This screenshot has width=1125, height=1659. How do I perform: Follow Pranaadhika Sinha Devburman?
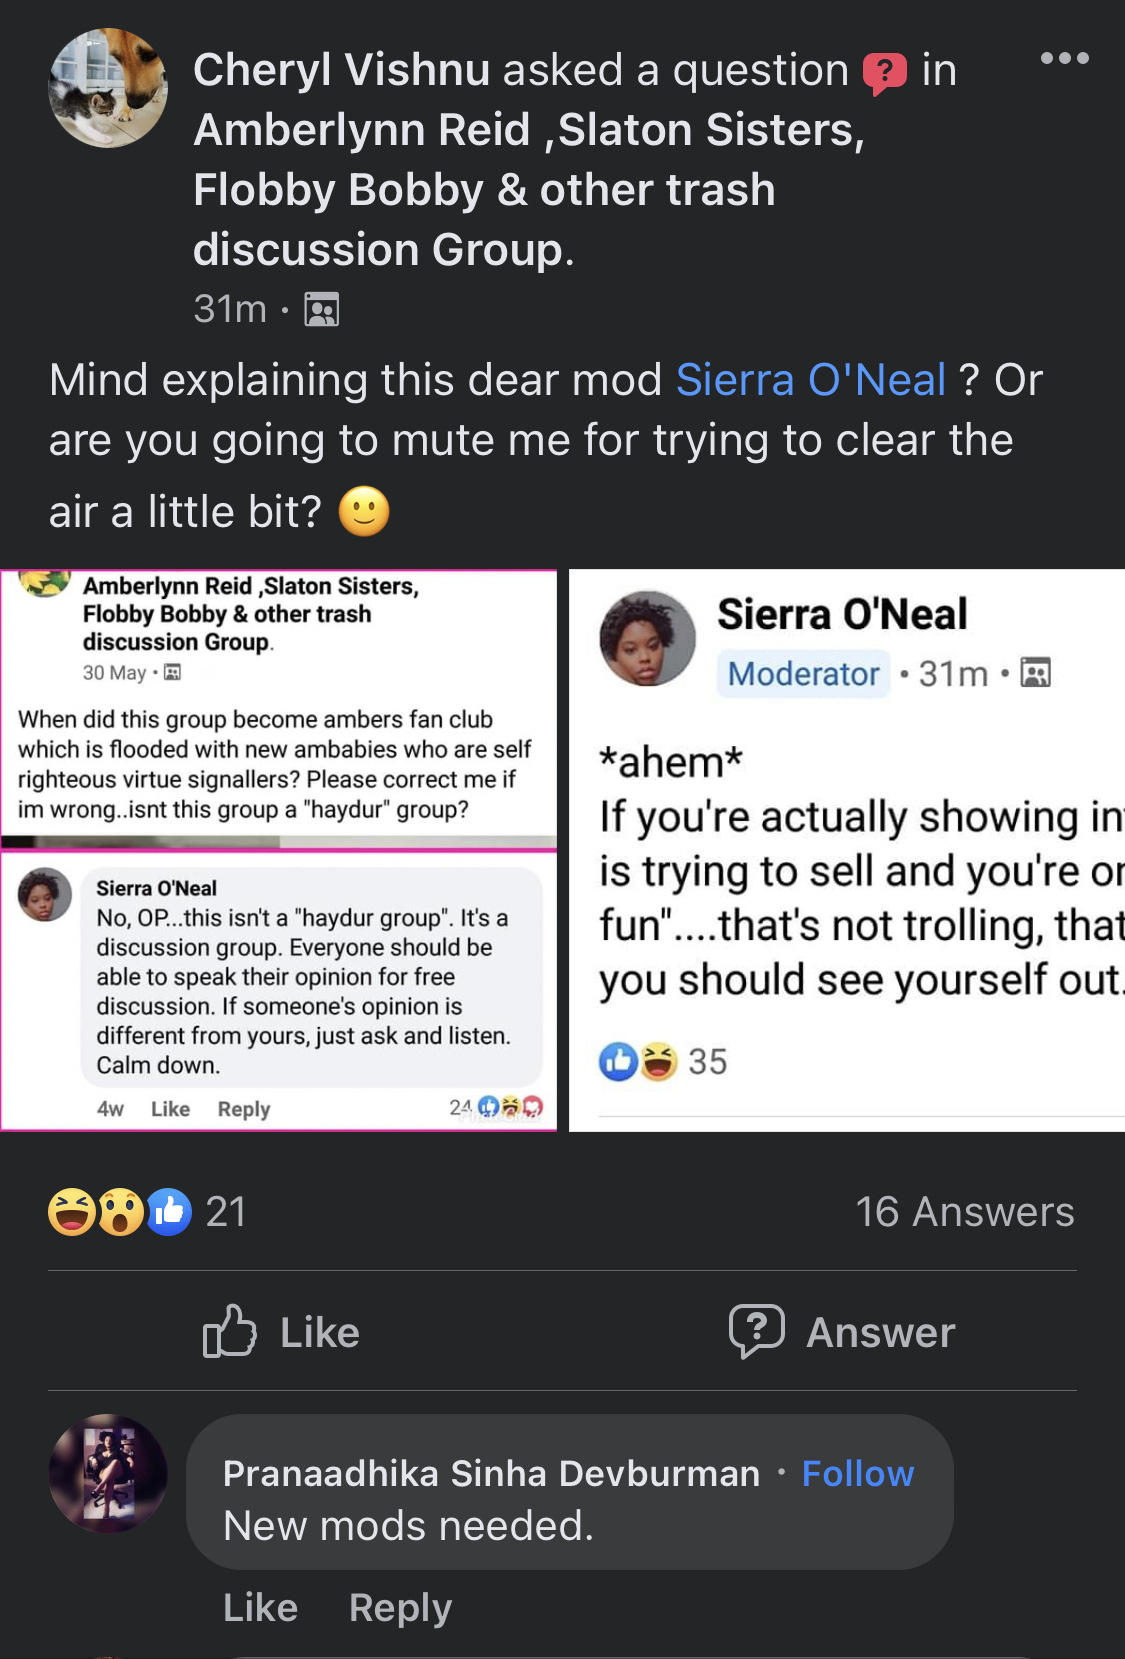coord(858,1473)
